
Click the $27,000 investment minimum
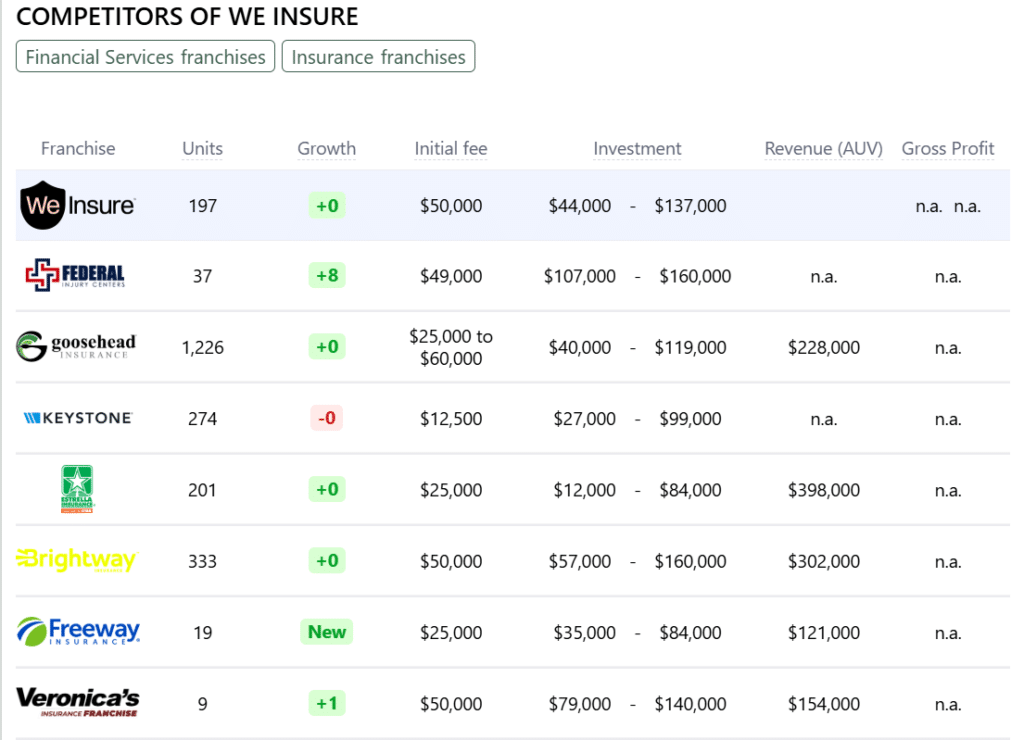click(584, 418)
